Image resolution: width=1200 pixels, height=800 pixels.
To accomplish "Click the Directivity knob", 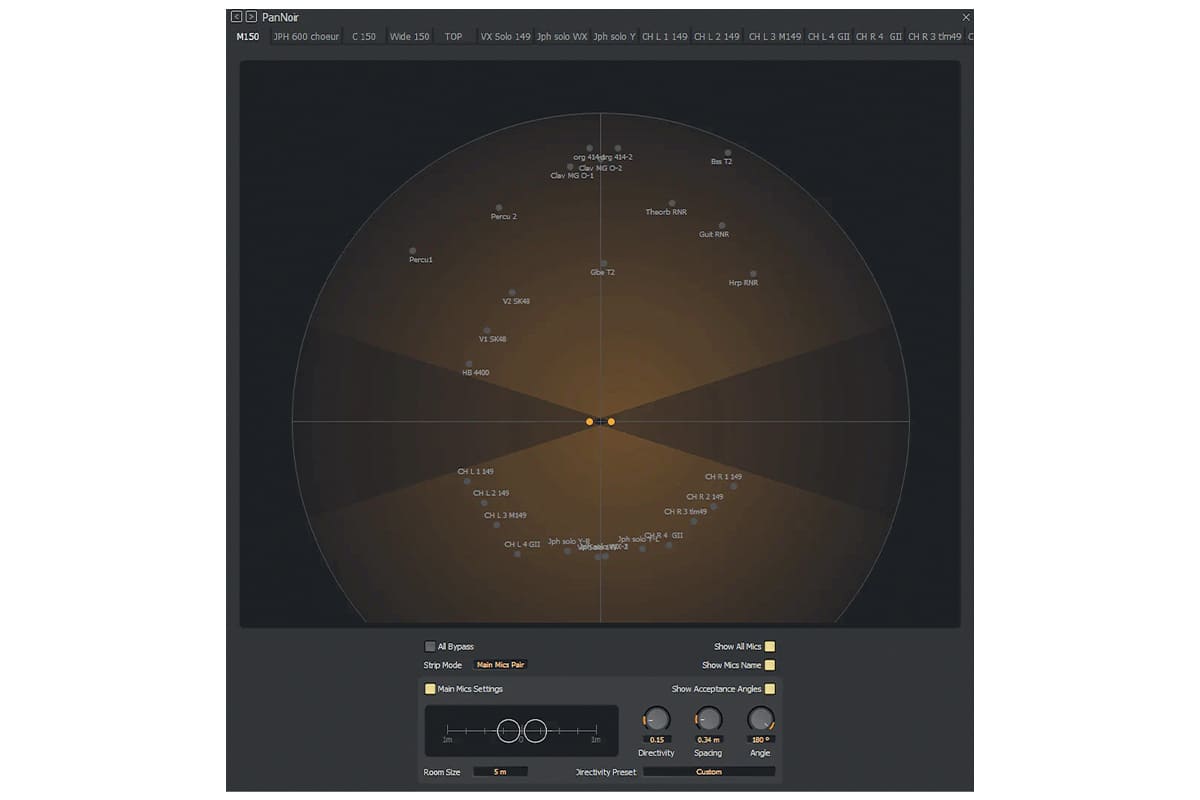I will click(657, 719).
